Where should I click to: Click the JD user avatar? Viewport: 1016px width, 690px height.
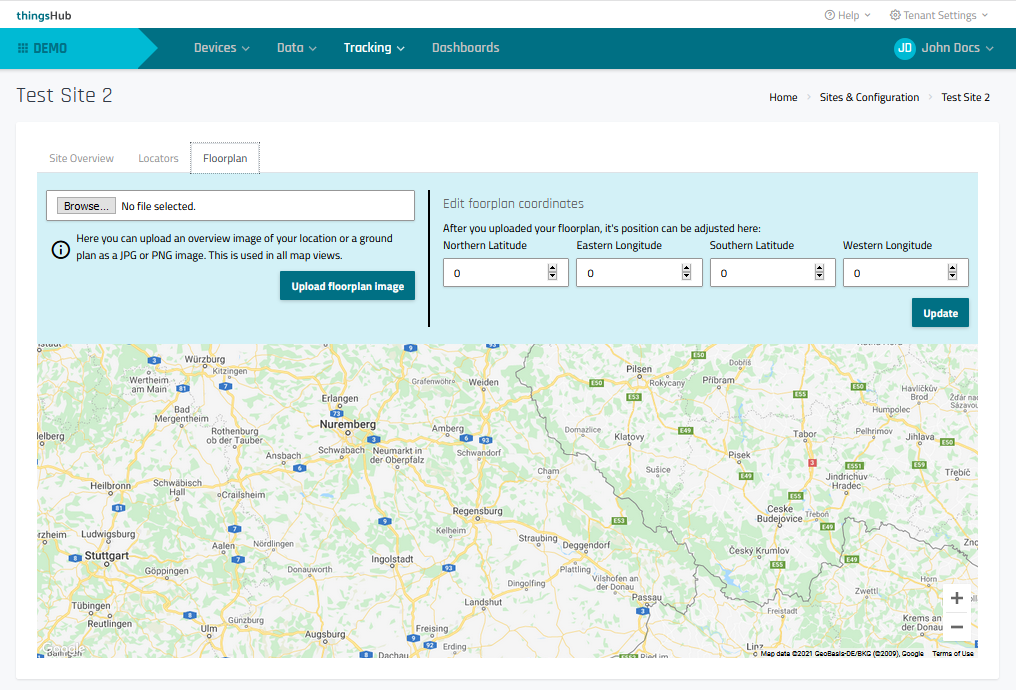(904, 48)
